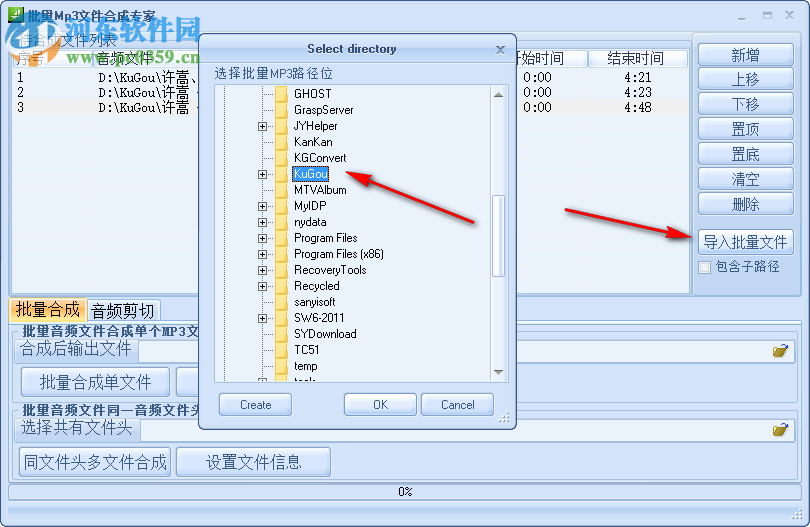810x527 pixels.
Task: Click the GraspServer folder icon
Action: [281, 110]
